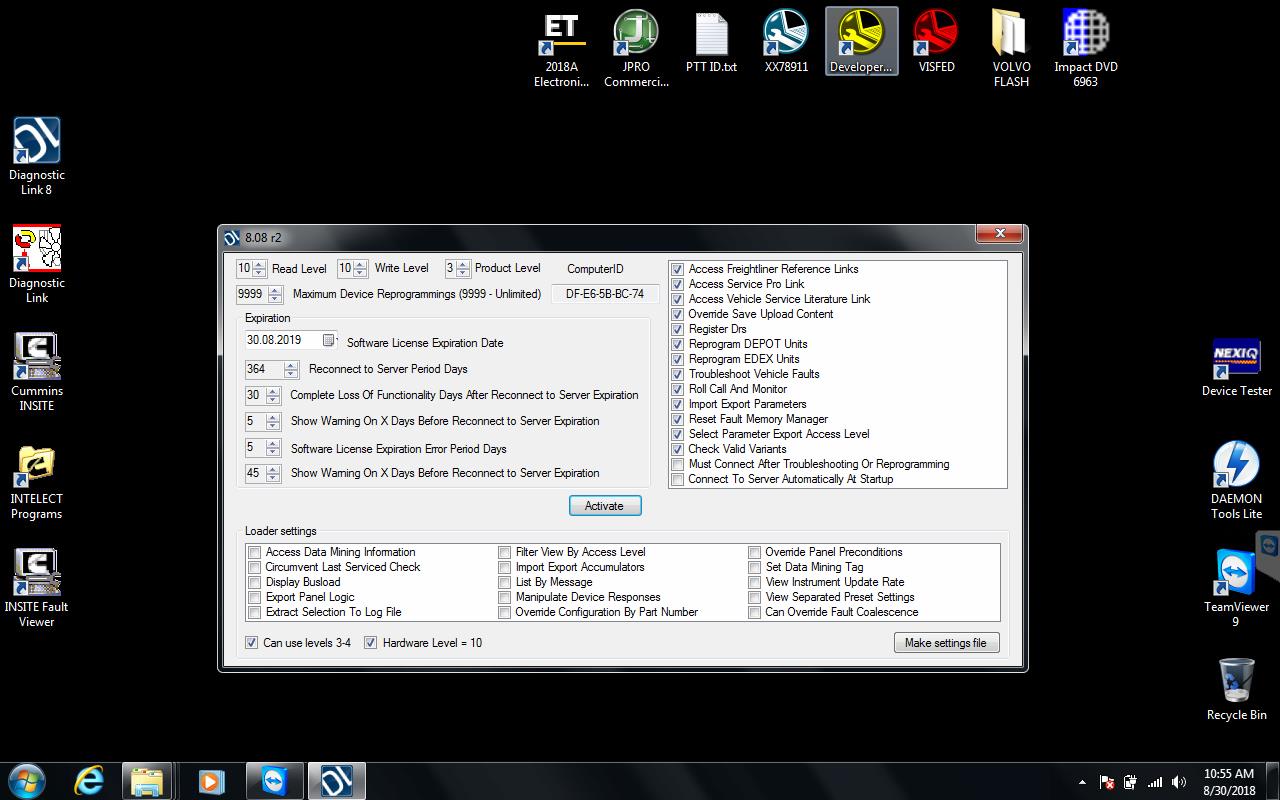The width and height of the screenshot is (1280, 800).
Task: Open the Windows Start menu orb
Action: 27,780
